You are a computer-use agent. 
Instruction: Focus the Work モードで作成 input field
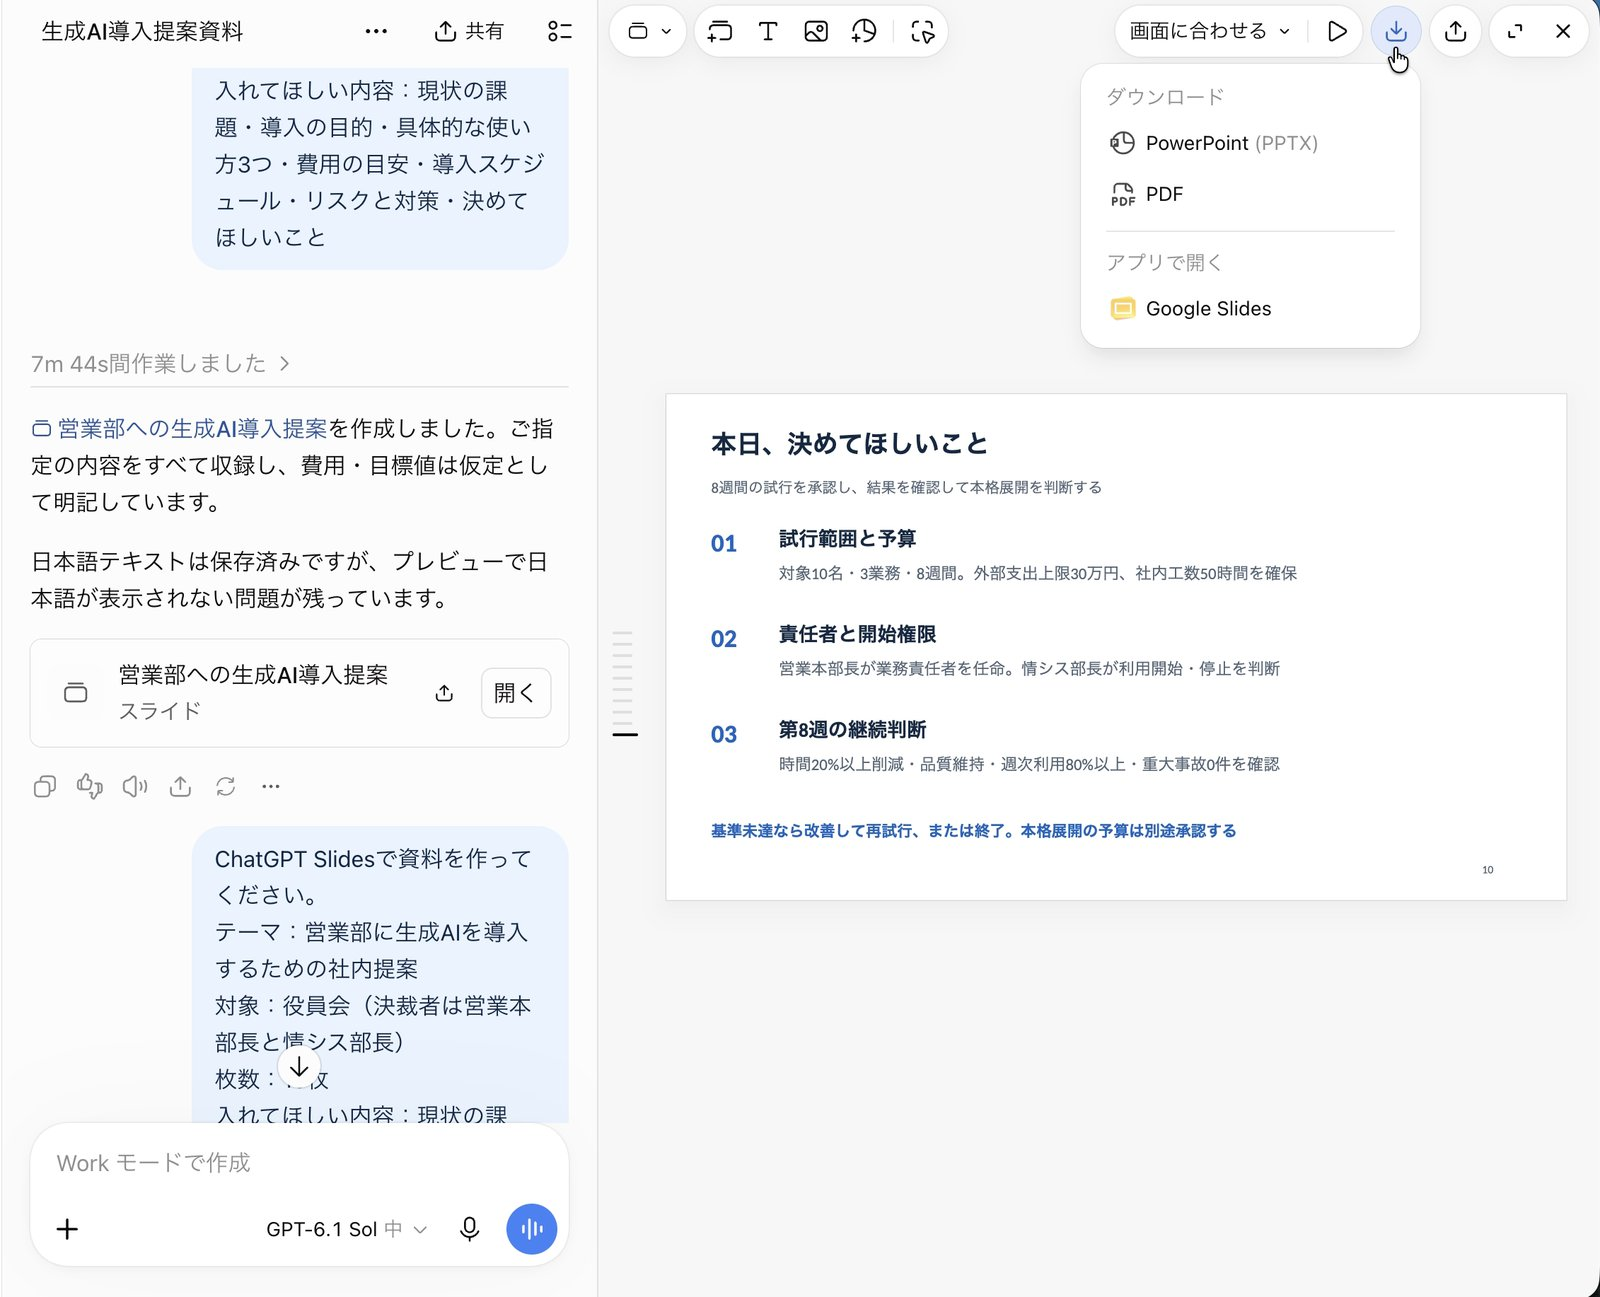(299, 1163)
